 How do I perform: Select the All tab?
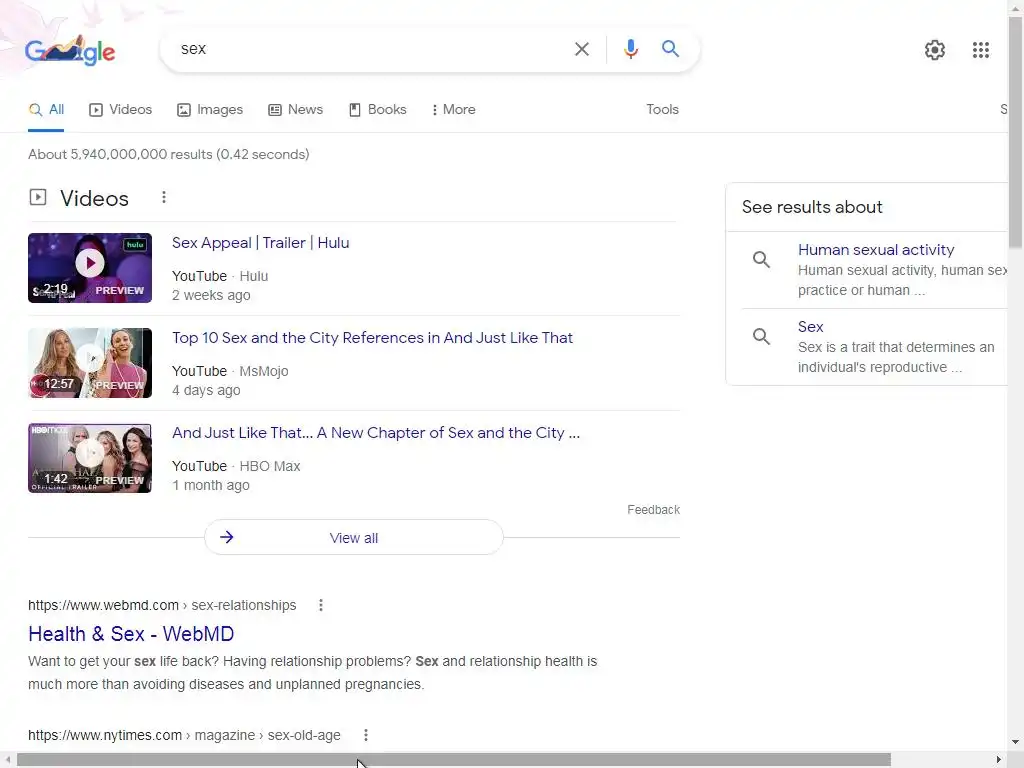pyautogui.click(x=46, y=110)
